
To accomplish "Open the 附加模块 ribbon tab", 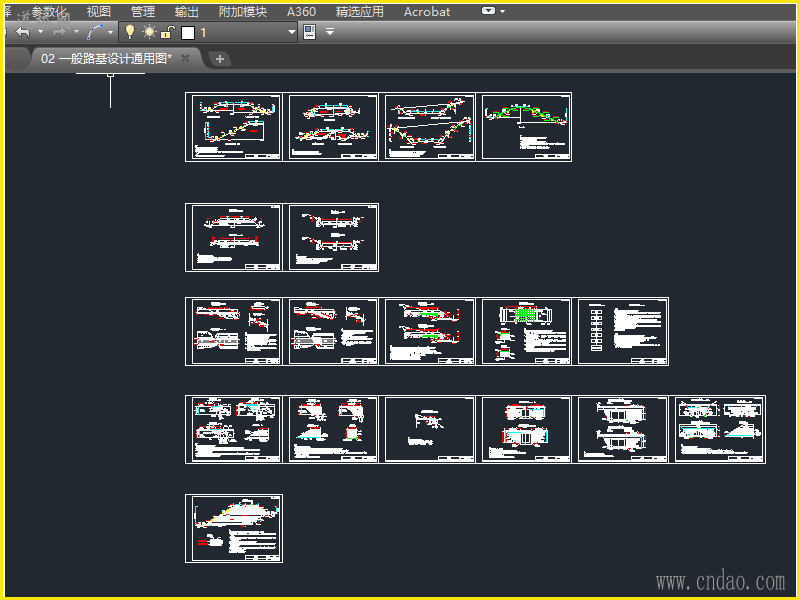I will click(x=243, y=12).
